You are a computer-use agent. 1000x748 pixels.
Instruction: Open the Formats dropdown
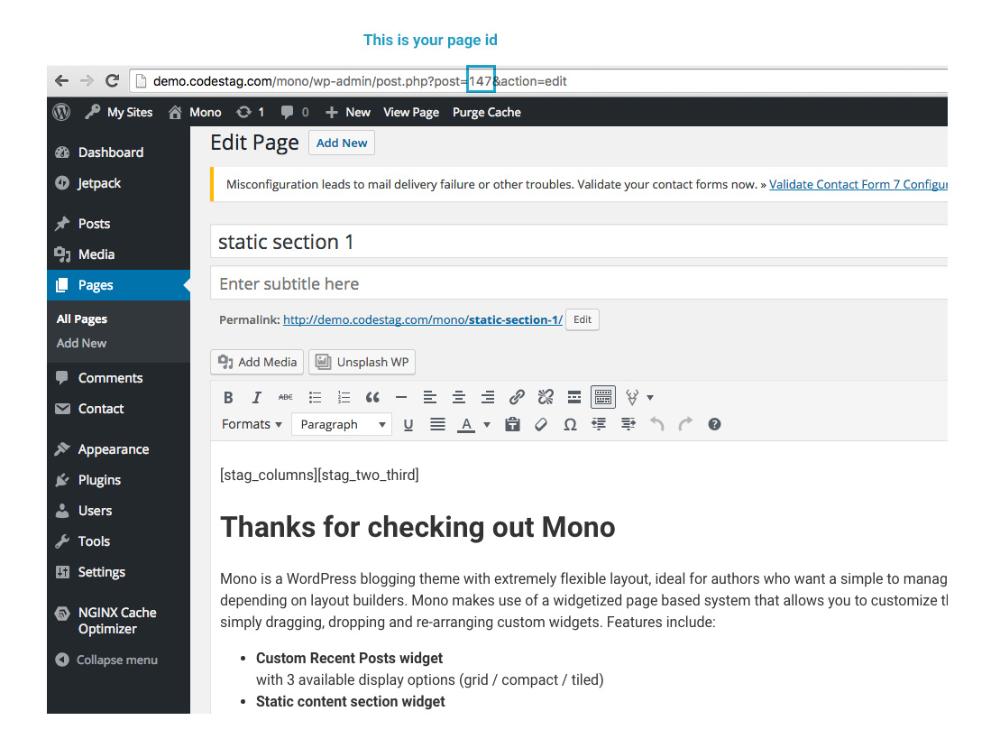(x=252, y=425)
